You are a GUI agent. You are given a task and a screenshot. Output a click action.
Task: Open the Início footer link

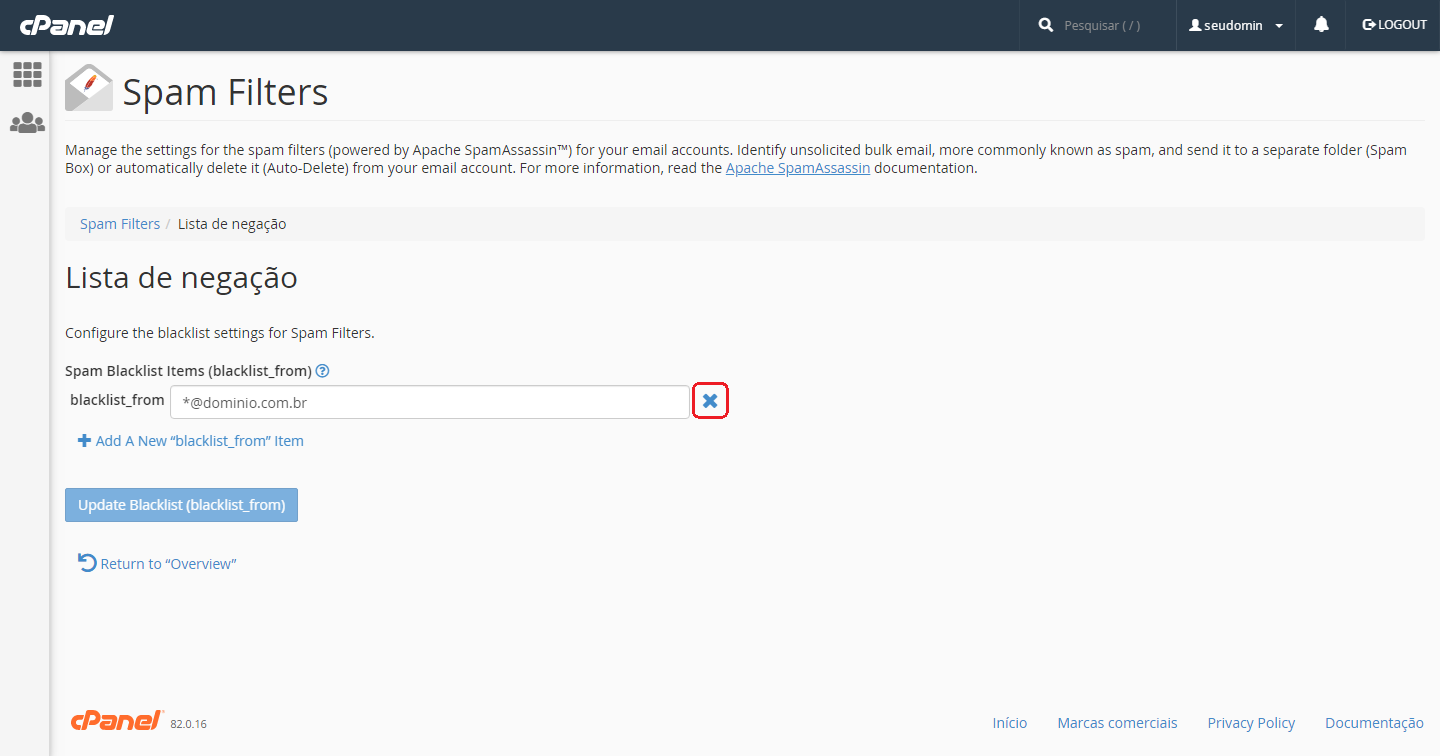(x=1010, y=723)
